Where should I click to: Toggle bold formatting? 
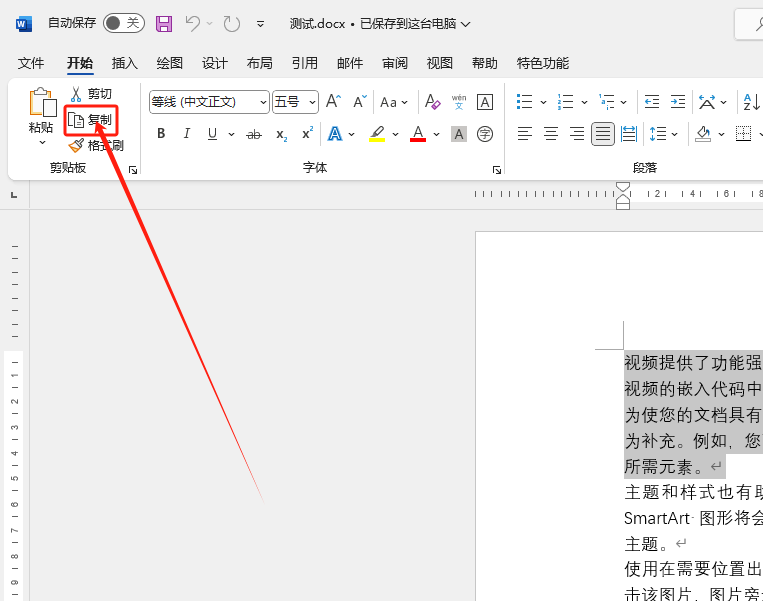(x=161, y=134)
